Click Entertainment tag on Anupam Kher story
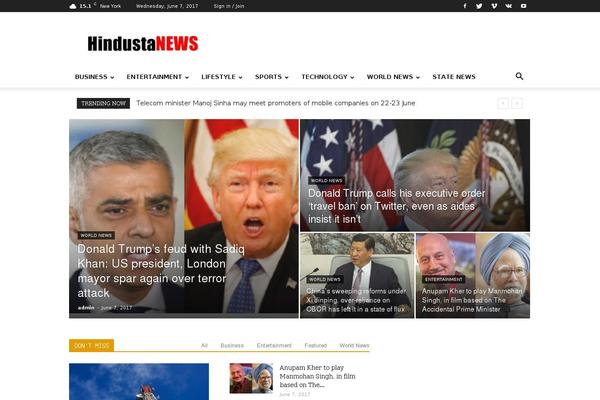The width and height of the screenshot is (600, 400). 443,279
